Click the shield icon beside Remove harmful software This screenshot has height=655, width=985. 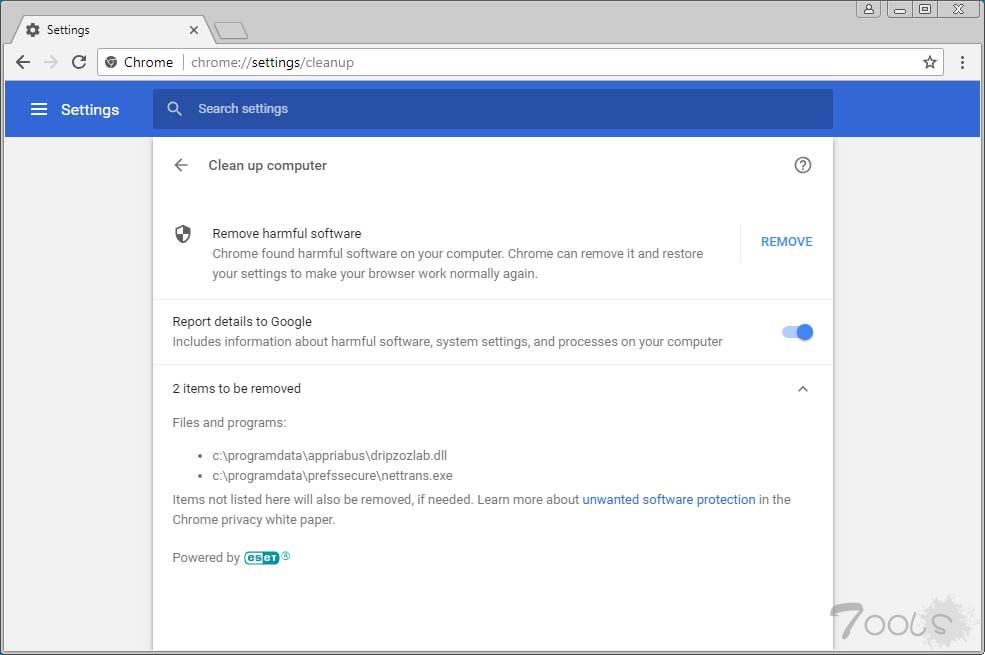183,234
